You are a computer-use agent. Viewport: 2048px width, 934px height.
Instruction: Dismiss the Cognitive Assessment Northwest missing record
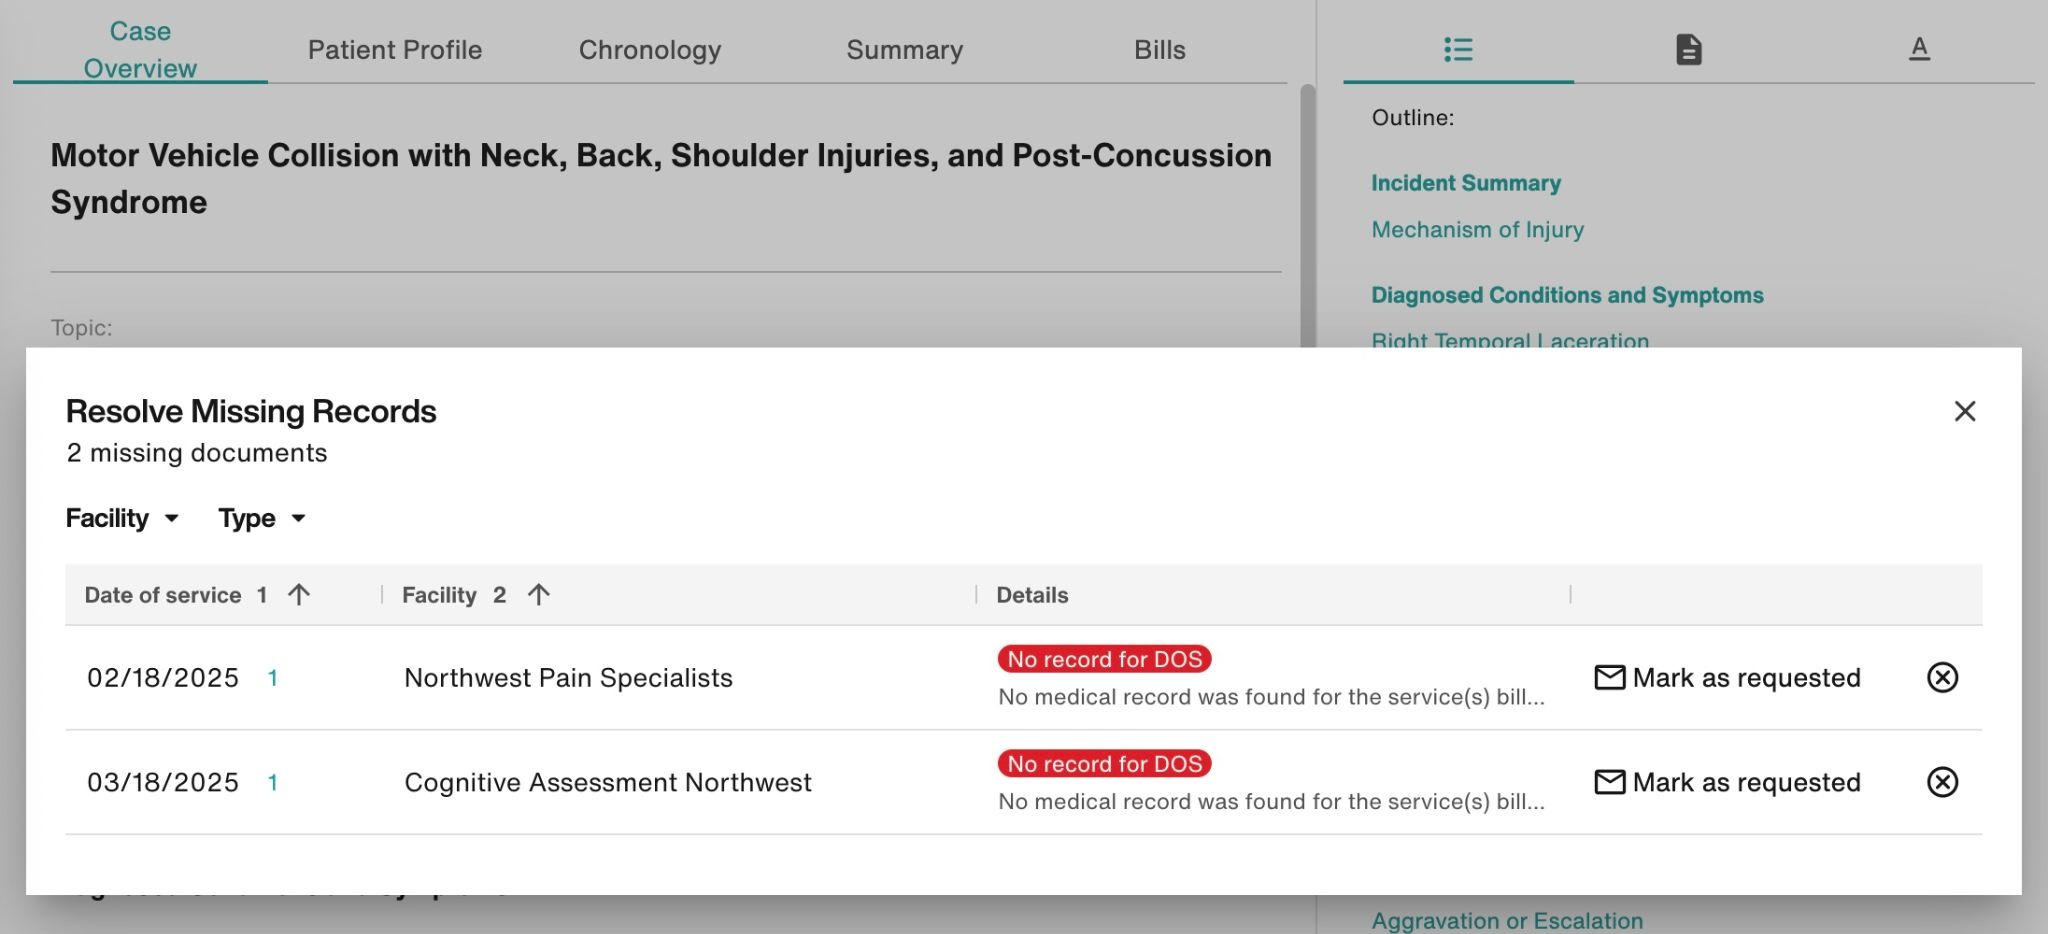point(1942,782)
